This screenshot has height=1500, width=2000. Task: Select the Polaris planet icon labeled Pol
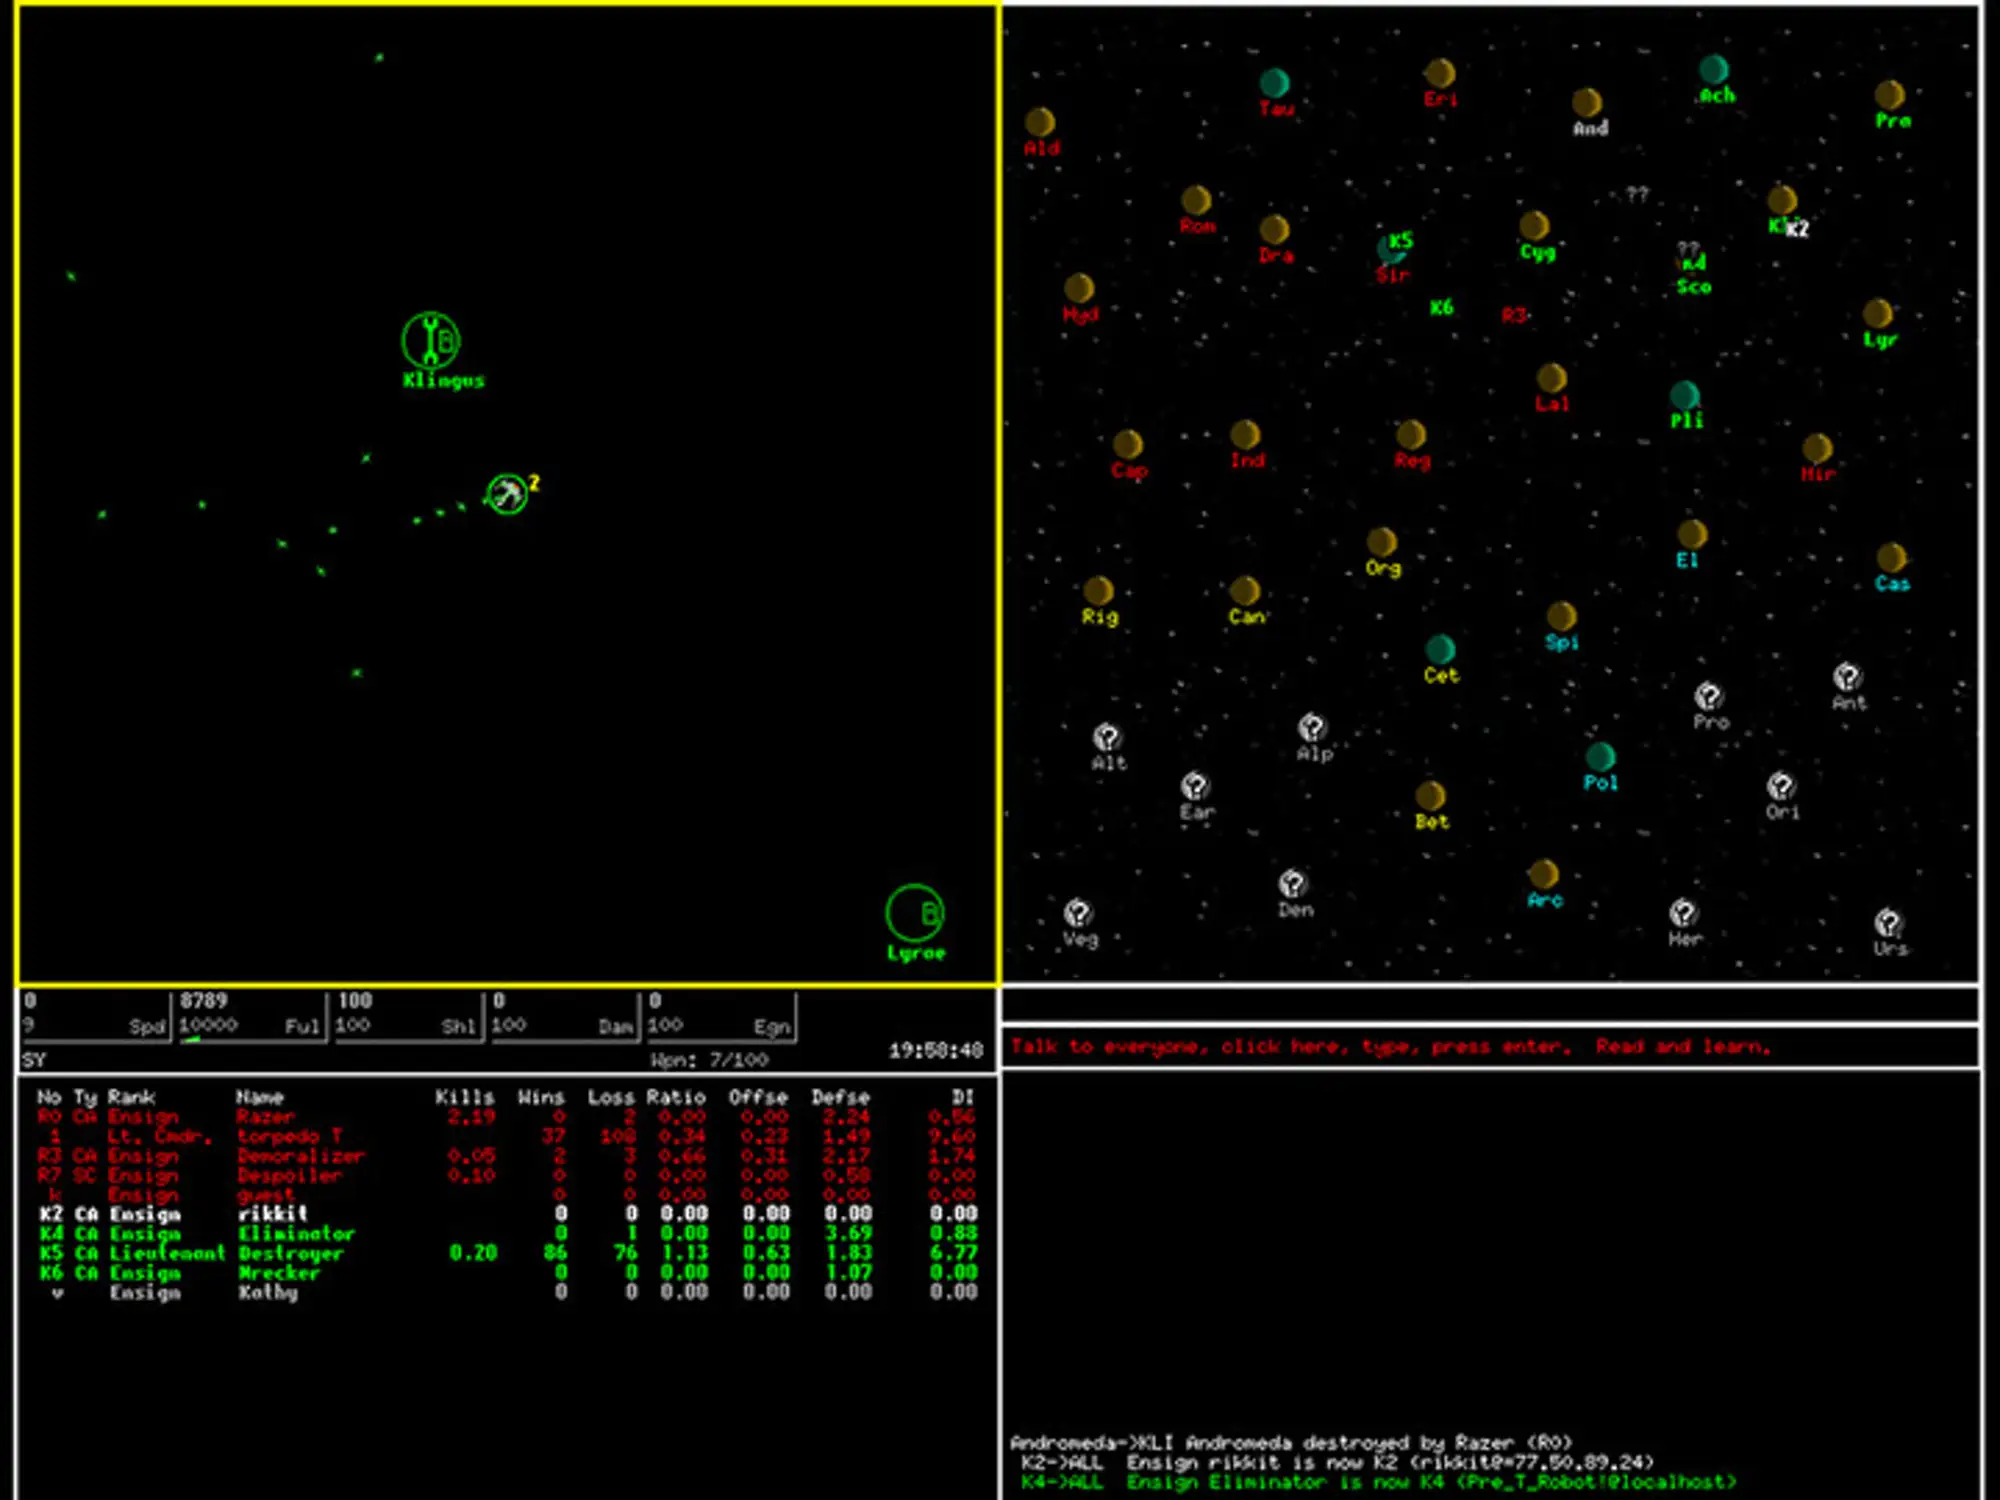[1600, 757]
